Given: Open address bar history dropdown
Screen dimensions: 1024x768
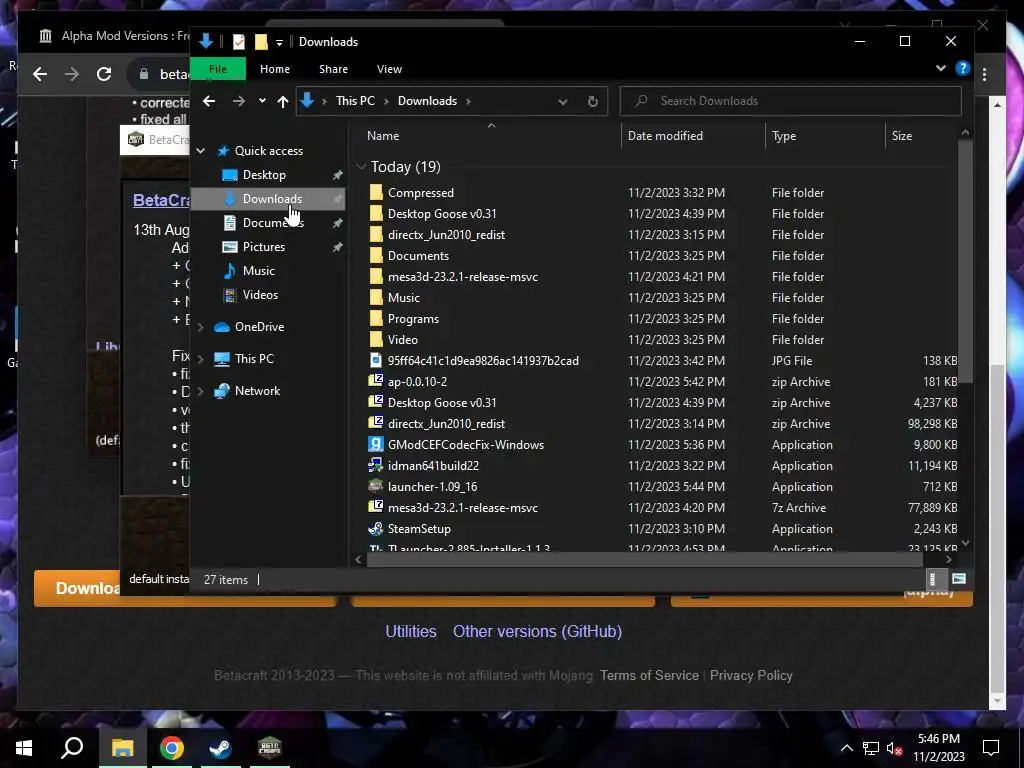Looking at the screenshot, I should pos(562,101).
